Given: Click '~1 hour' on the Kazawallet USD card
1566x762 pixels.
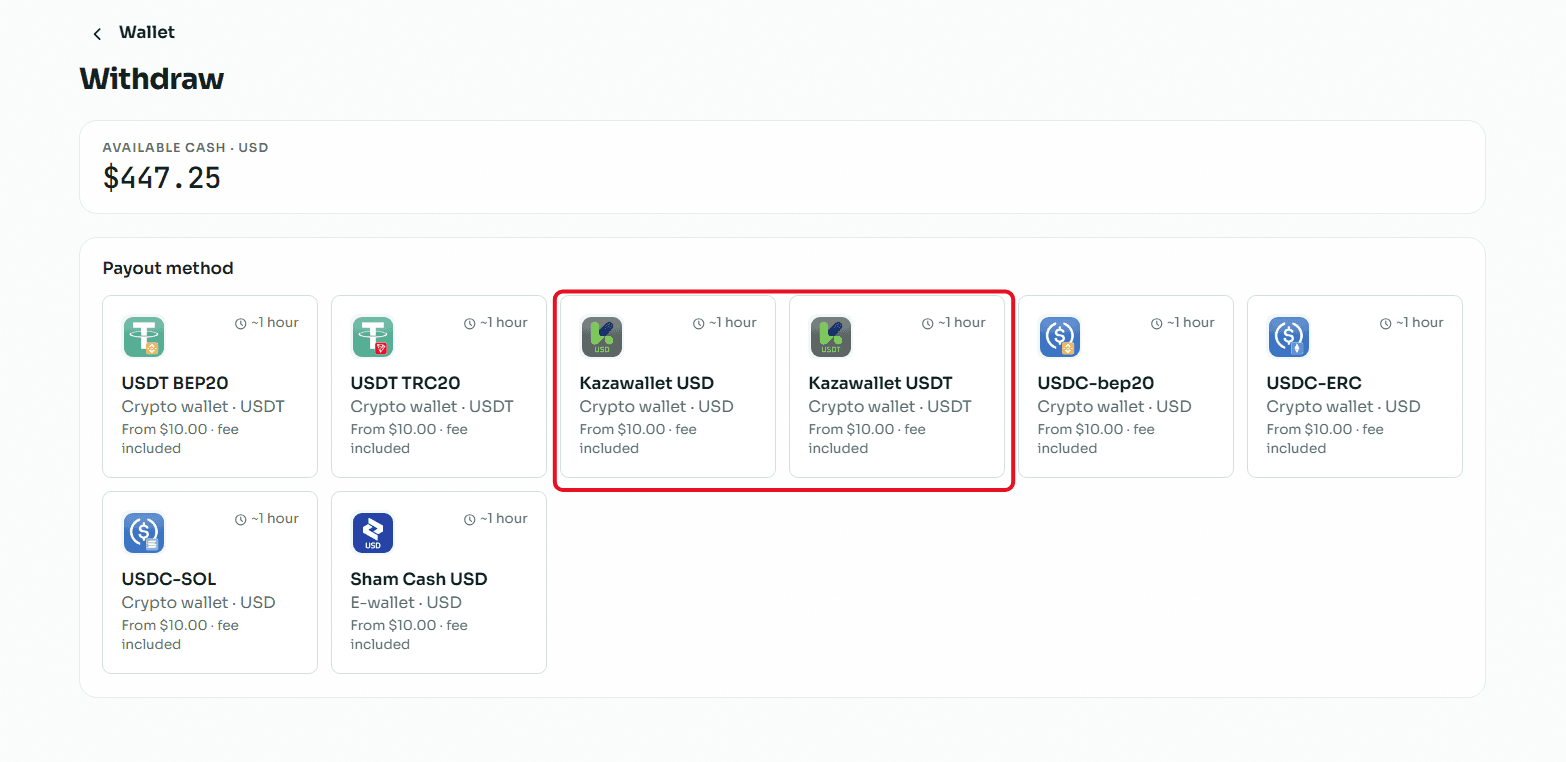Looking at the screenshot, I should [732, 323].
